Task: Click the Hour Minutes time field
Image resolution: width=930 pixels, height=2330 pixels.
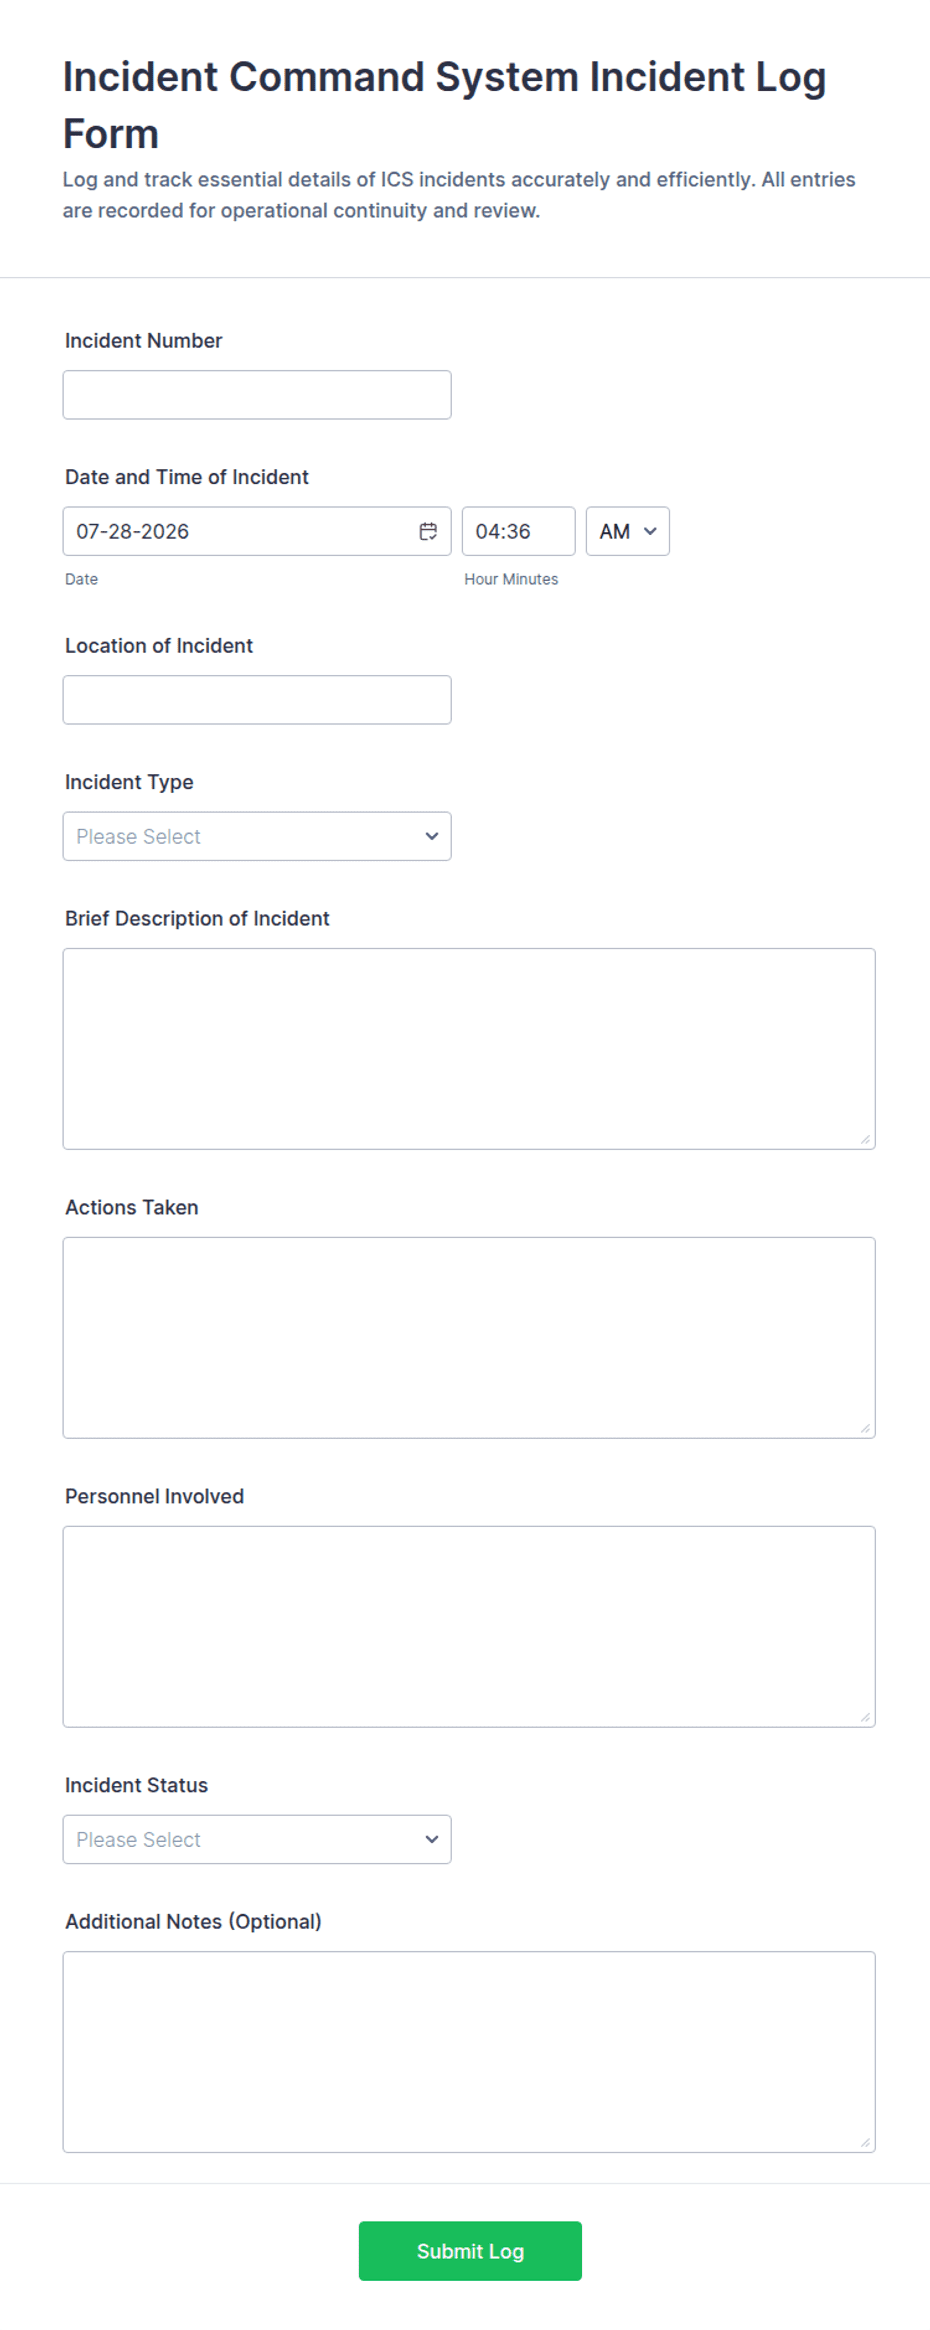Action: pos(518,531)
